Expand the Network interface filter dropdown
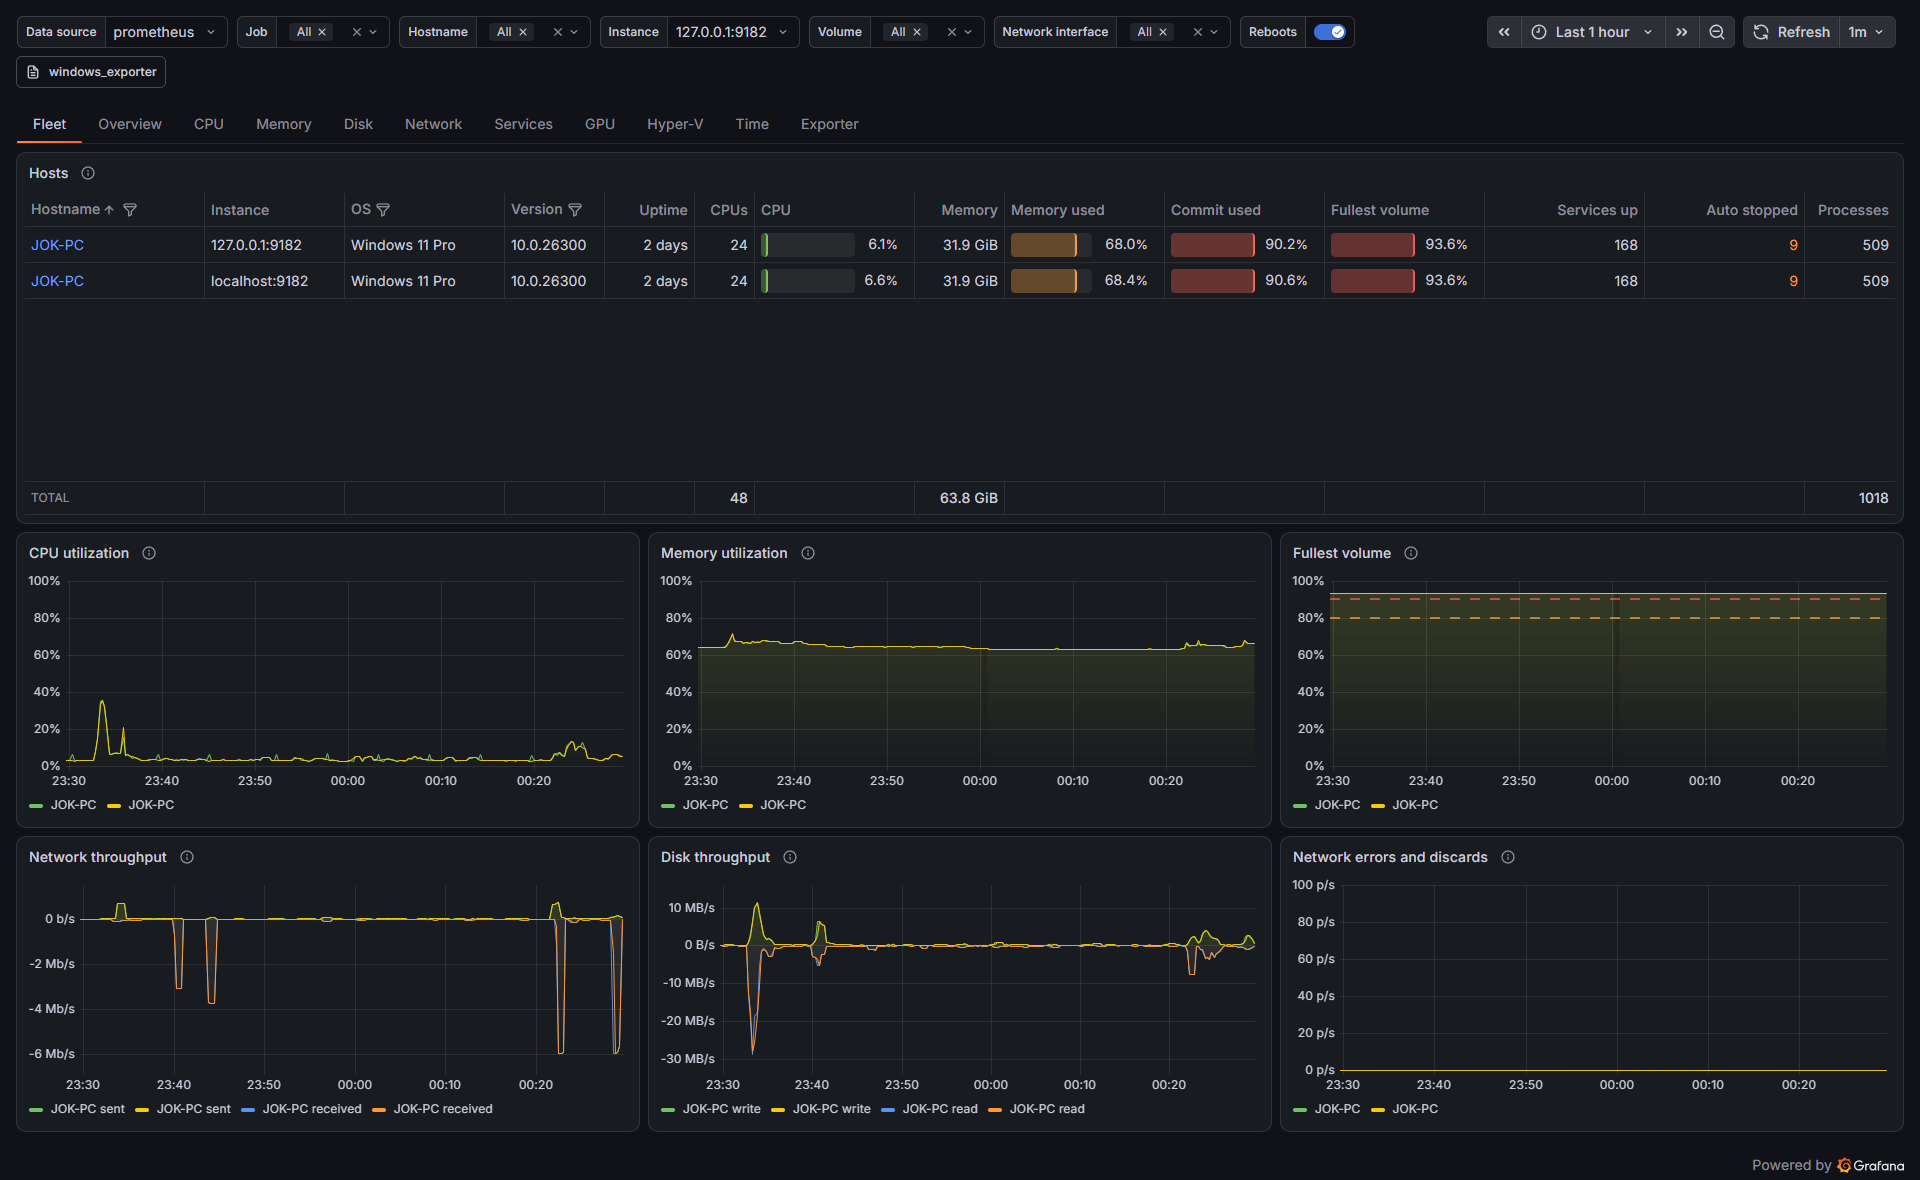 pyautogui.click(x=1214, y=32)
